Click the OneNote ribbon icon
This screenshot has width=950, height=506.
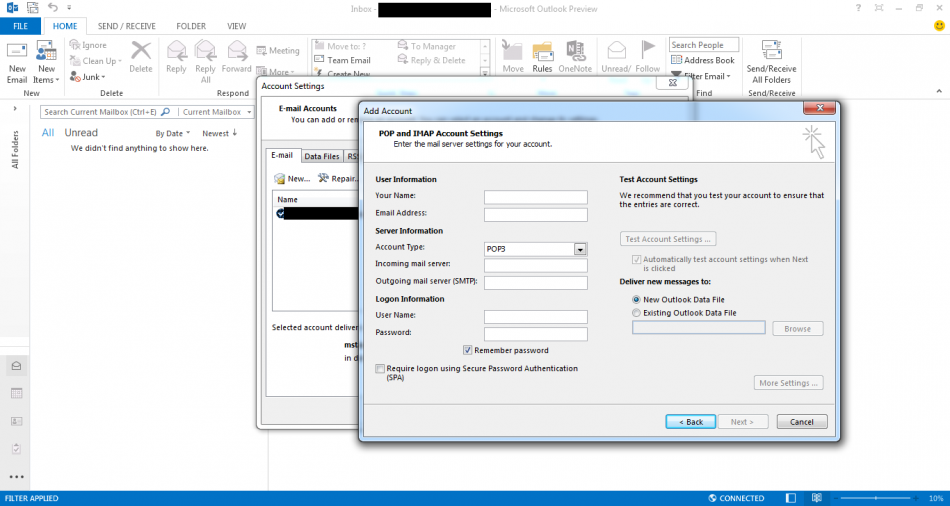coord(575,51)
